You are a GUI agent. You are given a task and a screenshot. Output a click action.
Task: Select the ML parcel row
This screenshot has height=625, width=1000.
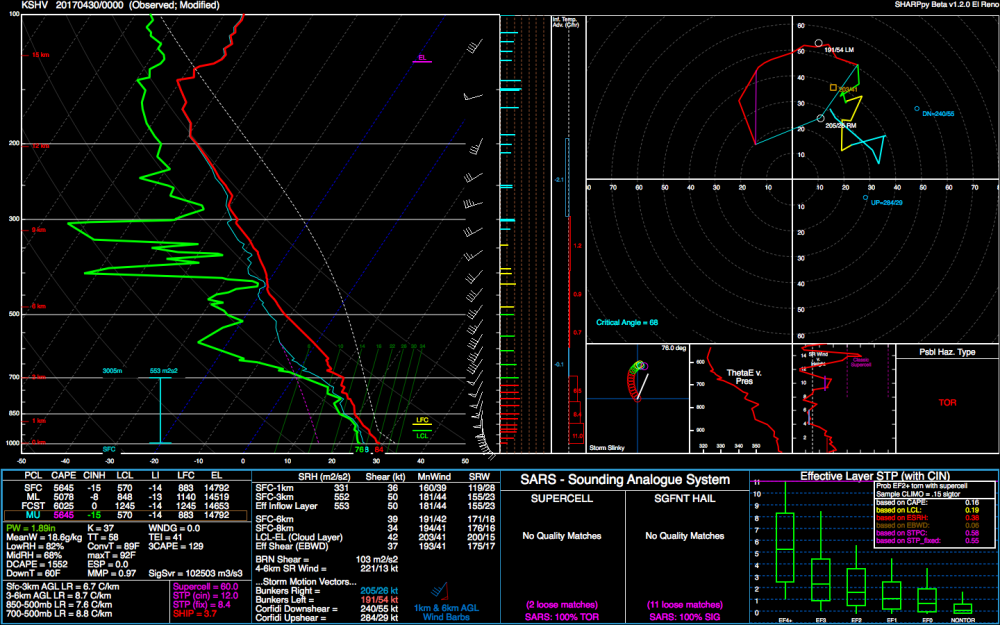click(126, 497)
